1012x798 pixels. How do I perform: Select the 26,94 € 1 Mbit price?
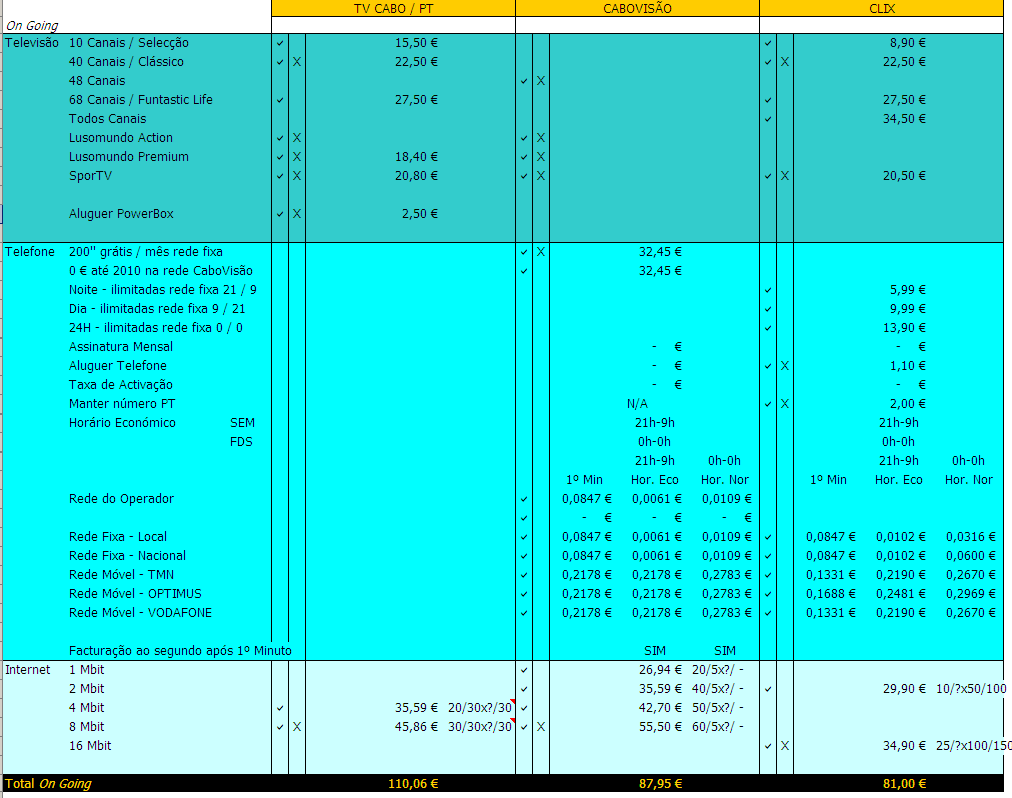click(660, 670)
